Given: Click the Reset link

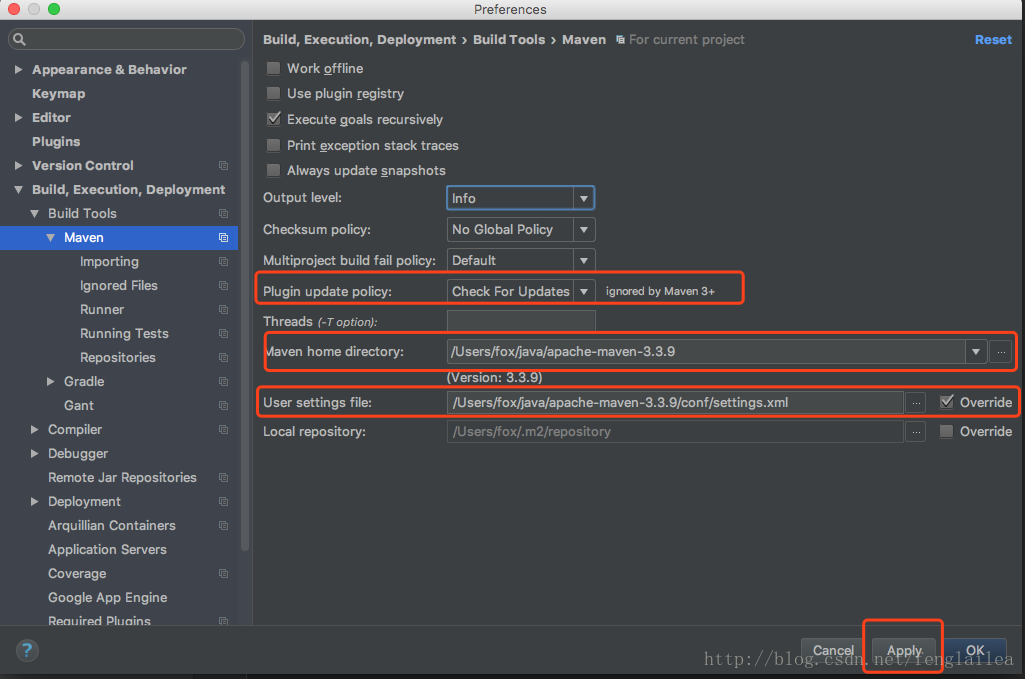Looking at the screenshot, I should pos(993,39).
